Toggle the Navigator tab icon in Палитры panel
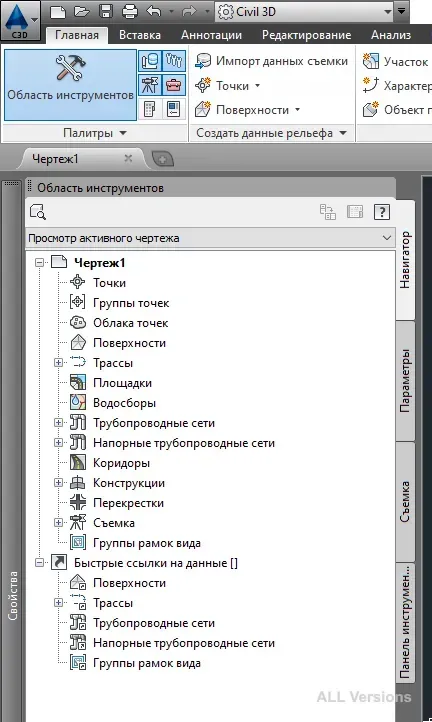Image resolution: width=432 pixels, height=722 pixels. 150,61
